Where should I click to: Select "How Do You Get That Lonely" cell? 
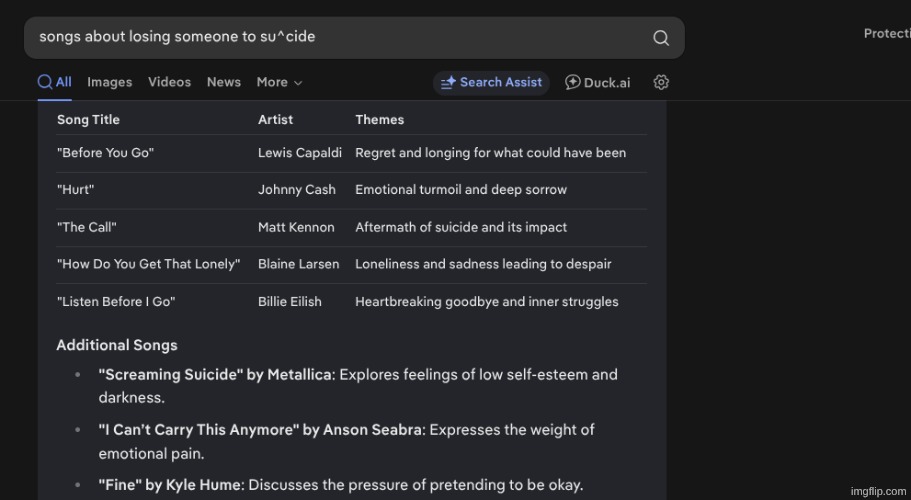[x=148, y=264]
